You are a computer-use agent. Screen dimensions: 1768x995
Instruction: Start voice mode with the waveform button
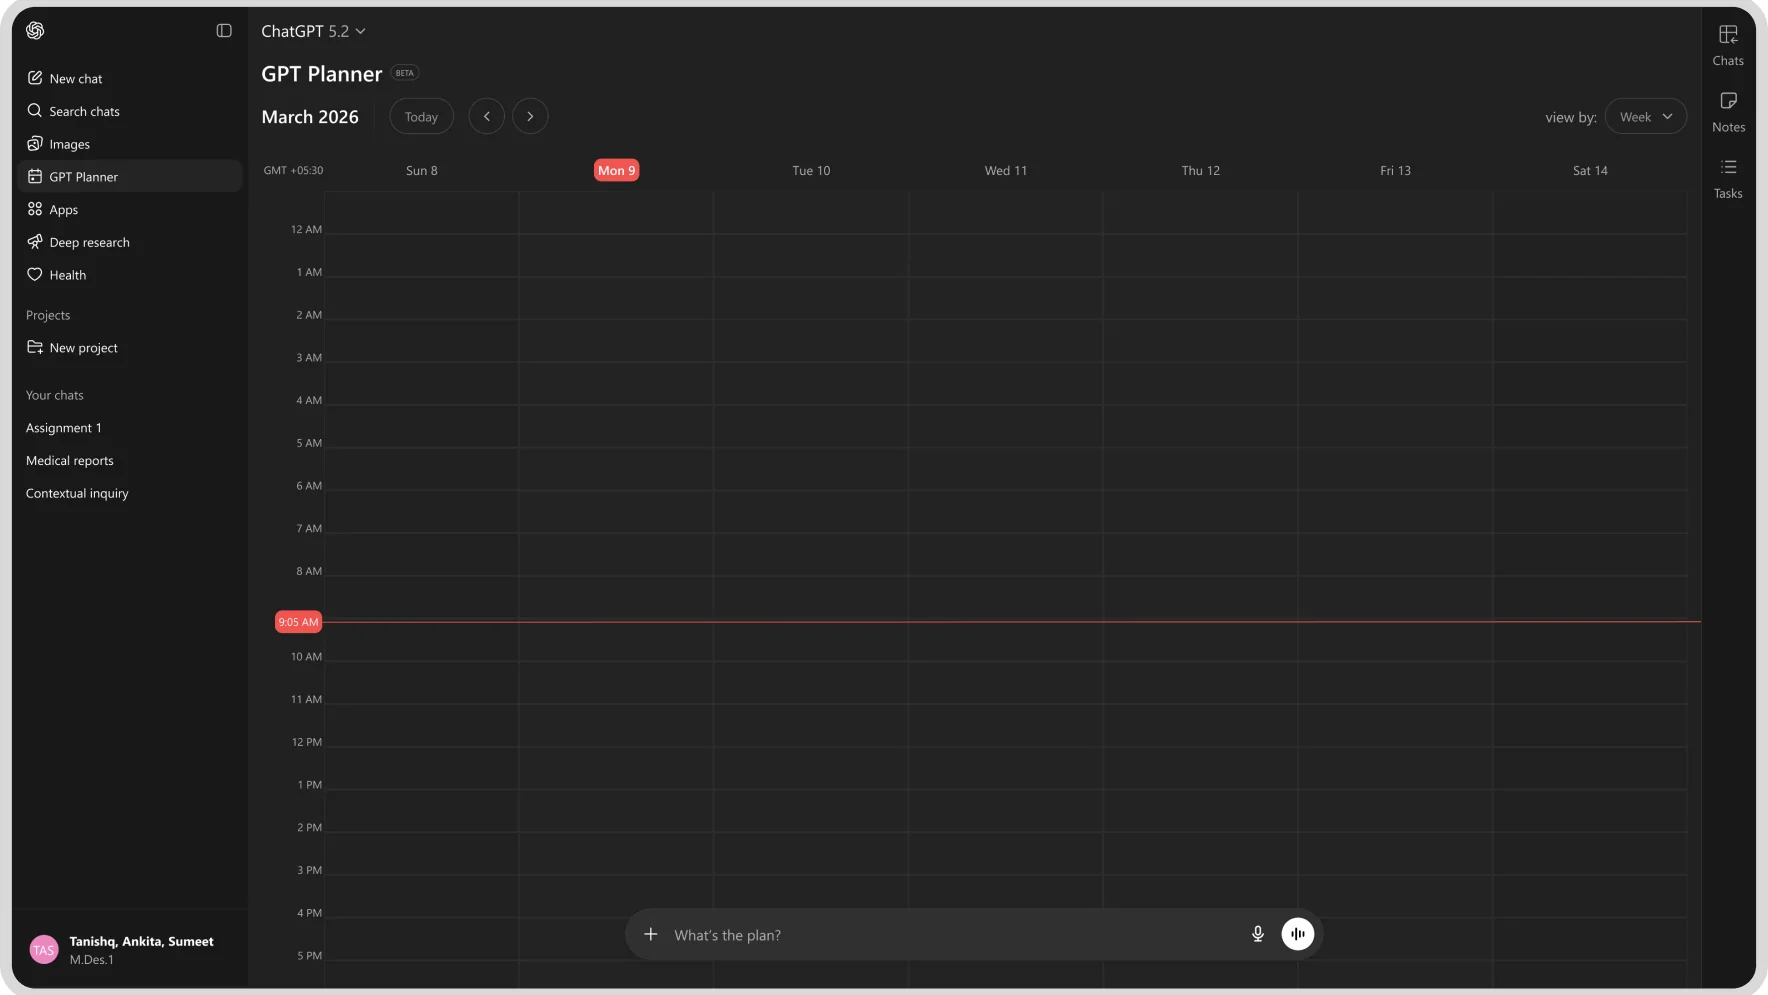click(x=1298, y=934)
